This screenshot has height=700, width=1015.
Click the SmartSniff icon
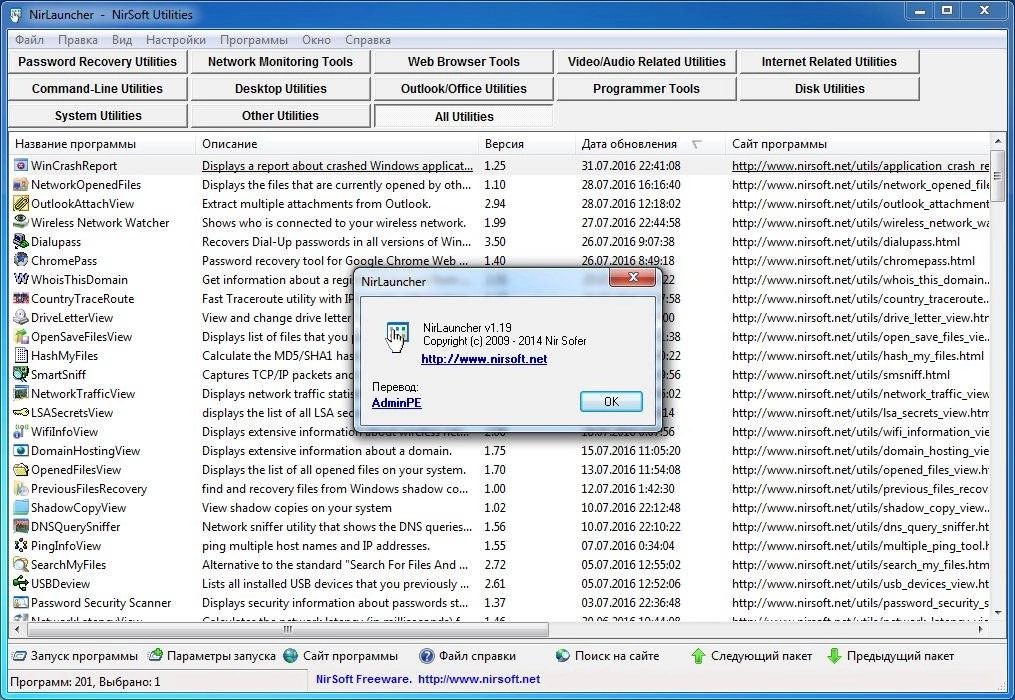click(x=21, y=374)
